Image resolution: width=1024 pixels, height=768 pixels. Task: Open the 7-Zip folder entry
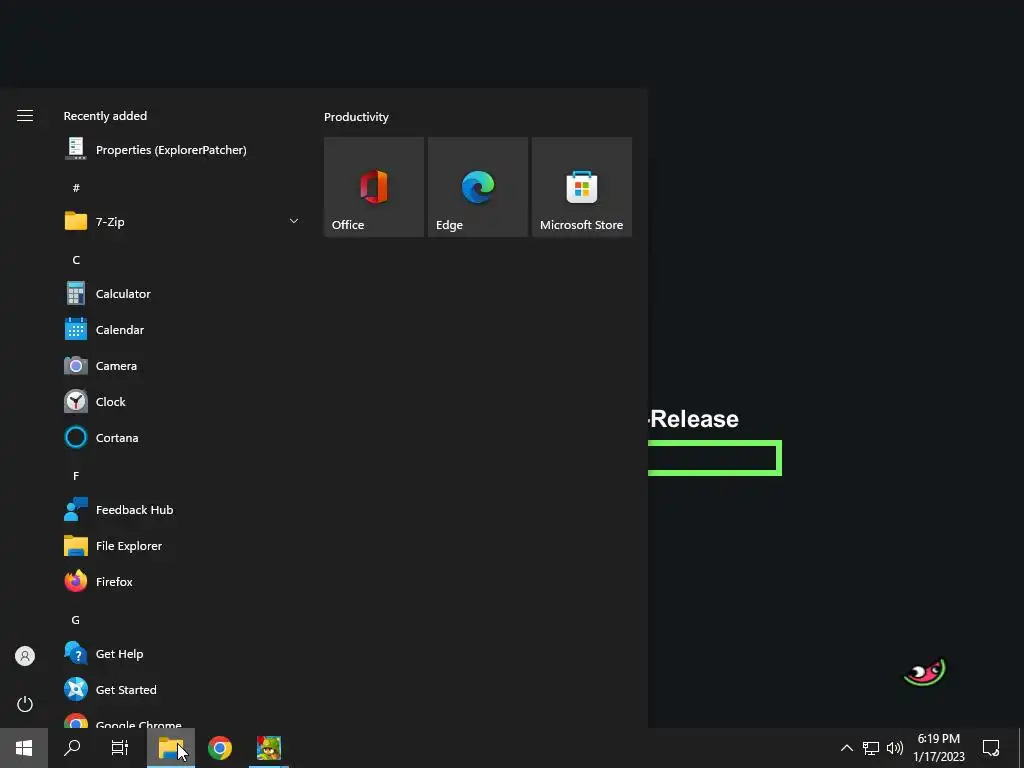coord(182,221)
